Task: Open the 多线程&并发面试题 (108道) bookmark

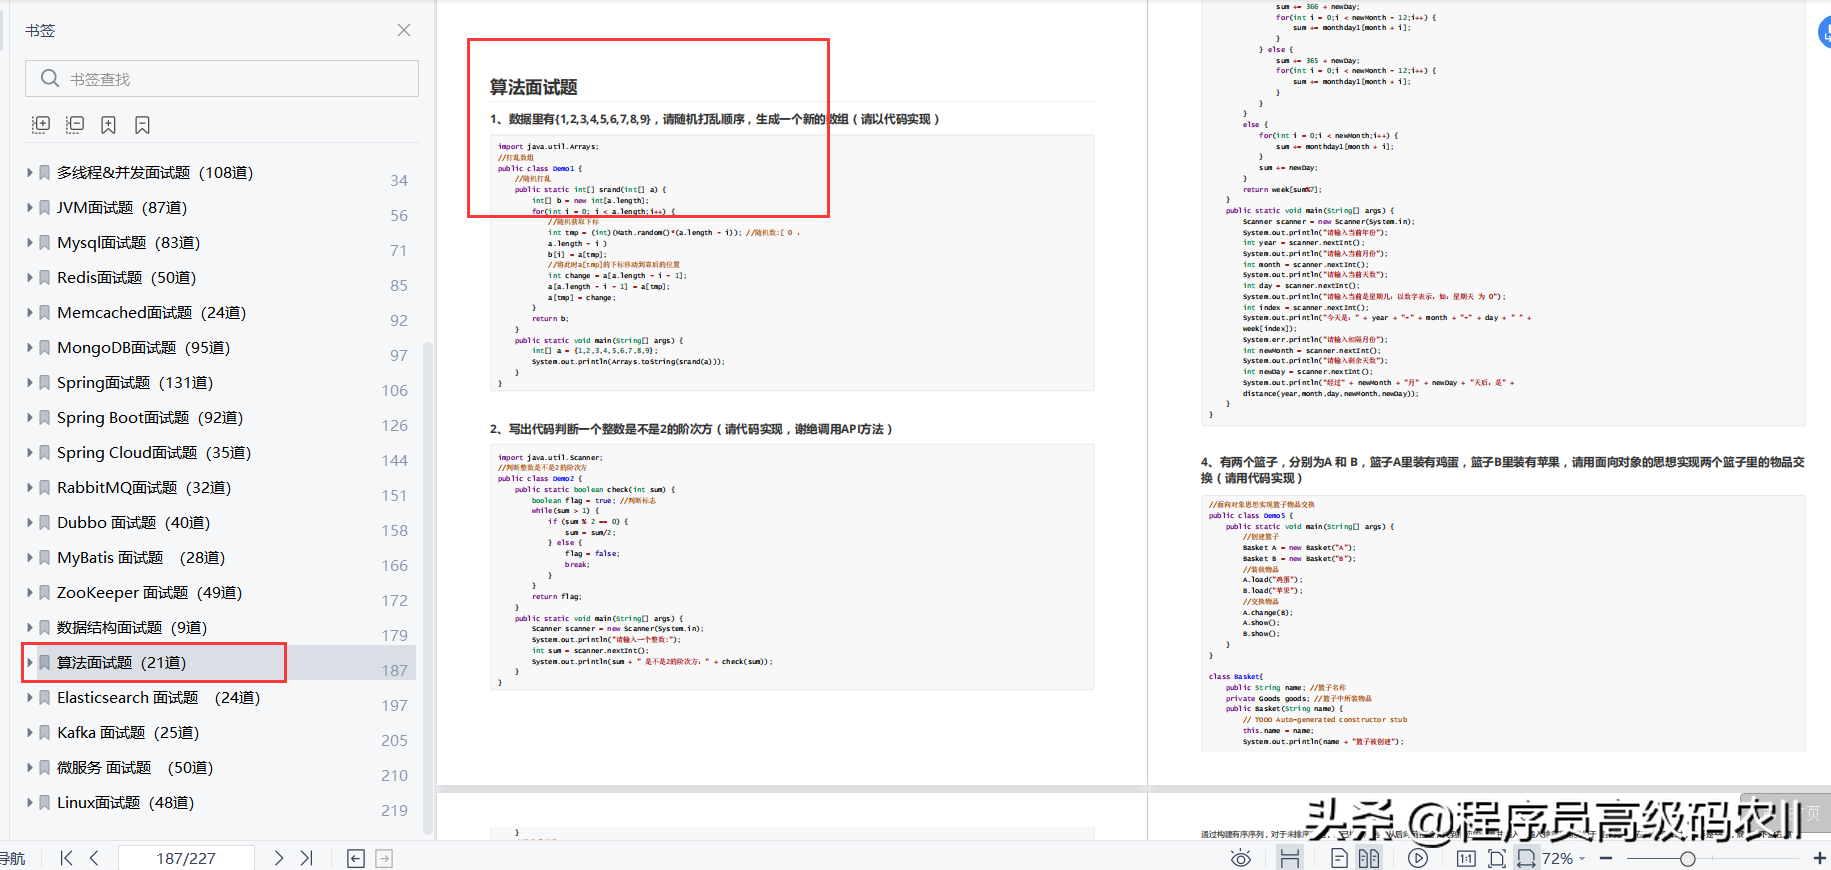Action: pos(155,172)
